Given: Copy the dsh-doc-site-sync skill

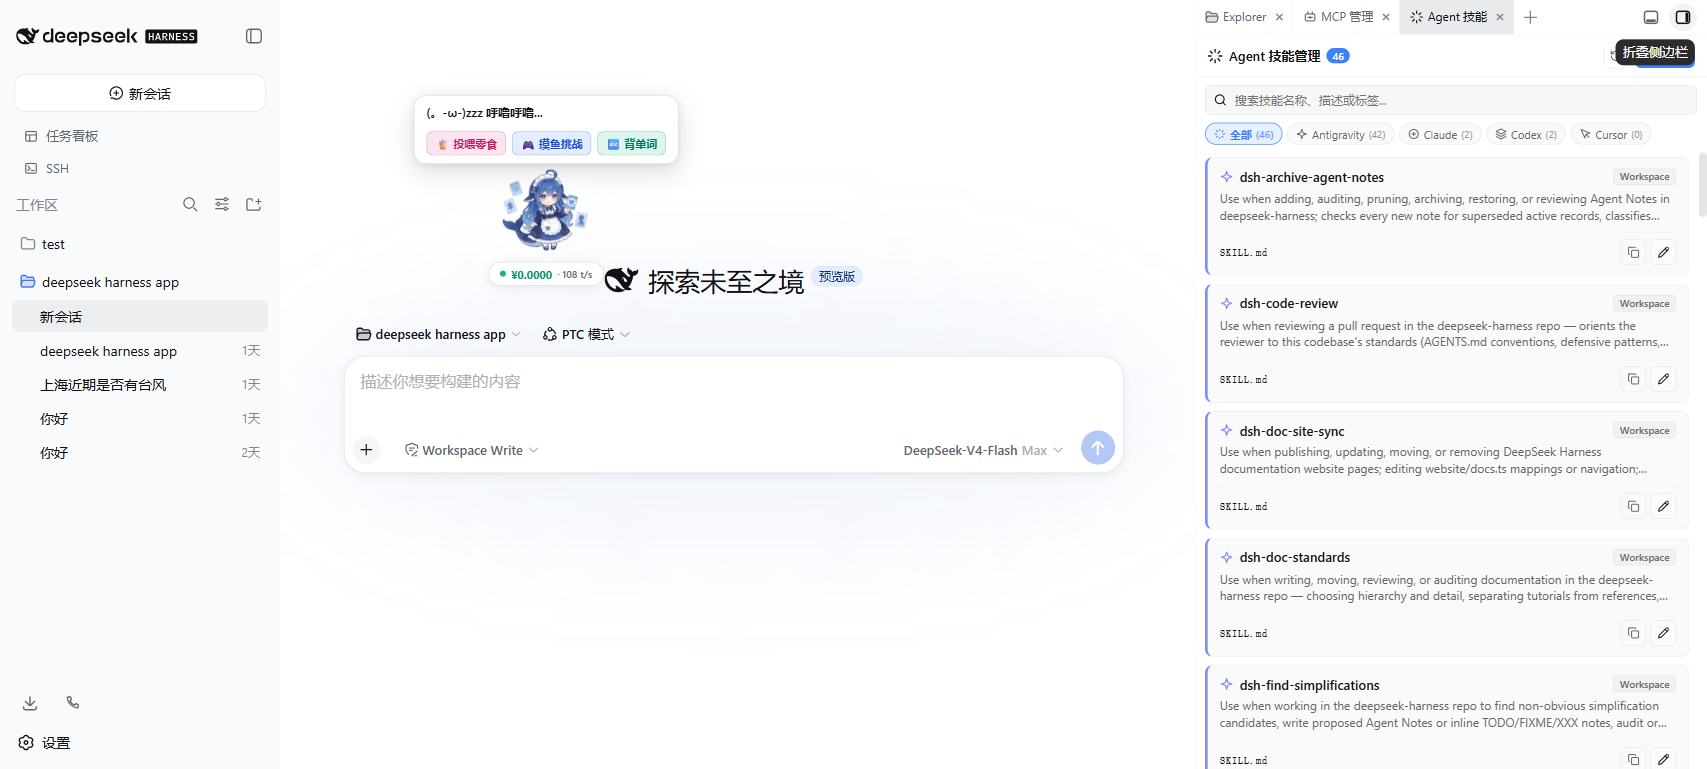Looking at the screenshot, I should (1633, 506).
